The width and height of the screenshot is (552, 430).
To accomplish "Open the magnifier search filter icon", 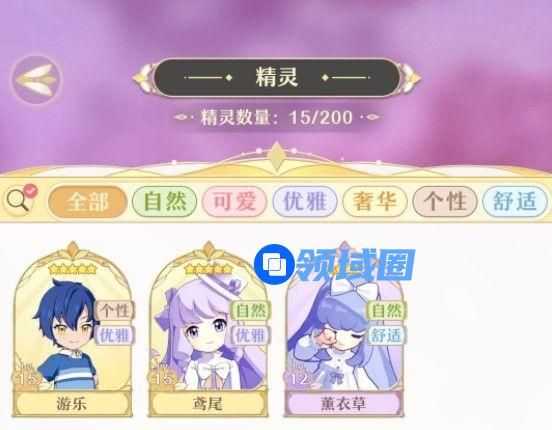I will [22, 199].
